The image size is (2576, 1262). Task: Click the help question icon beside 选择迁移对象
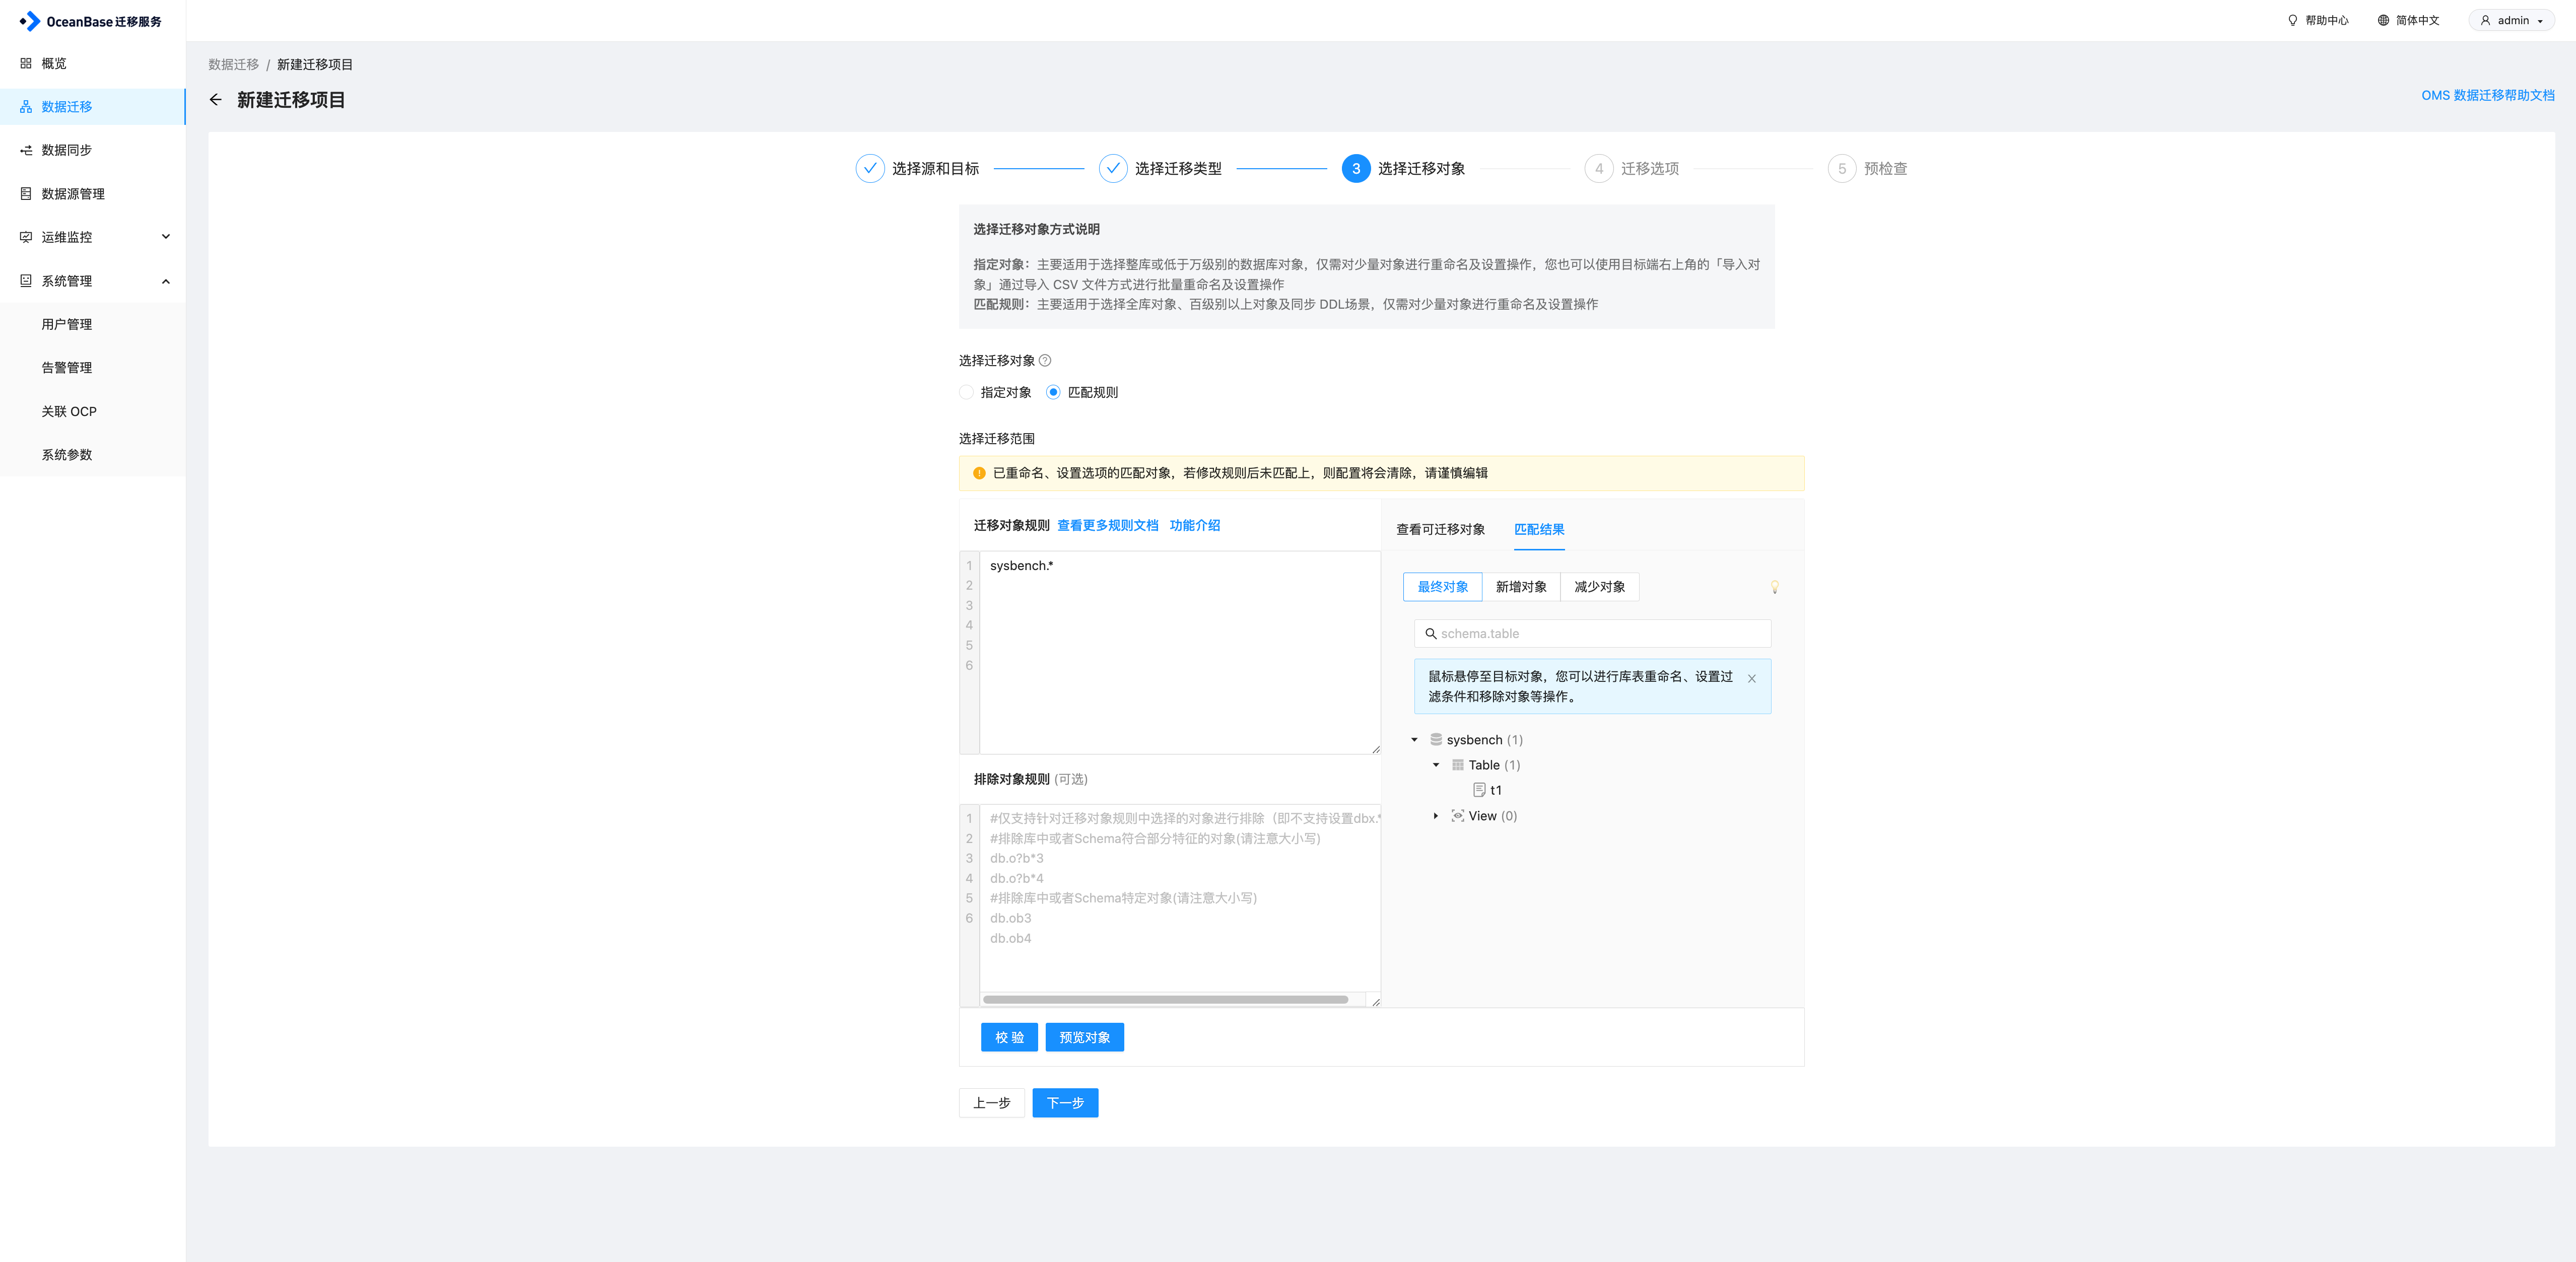pyautogui.click(x=1045, y=361)
